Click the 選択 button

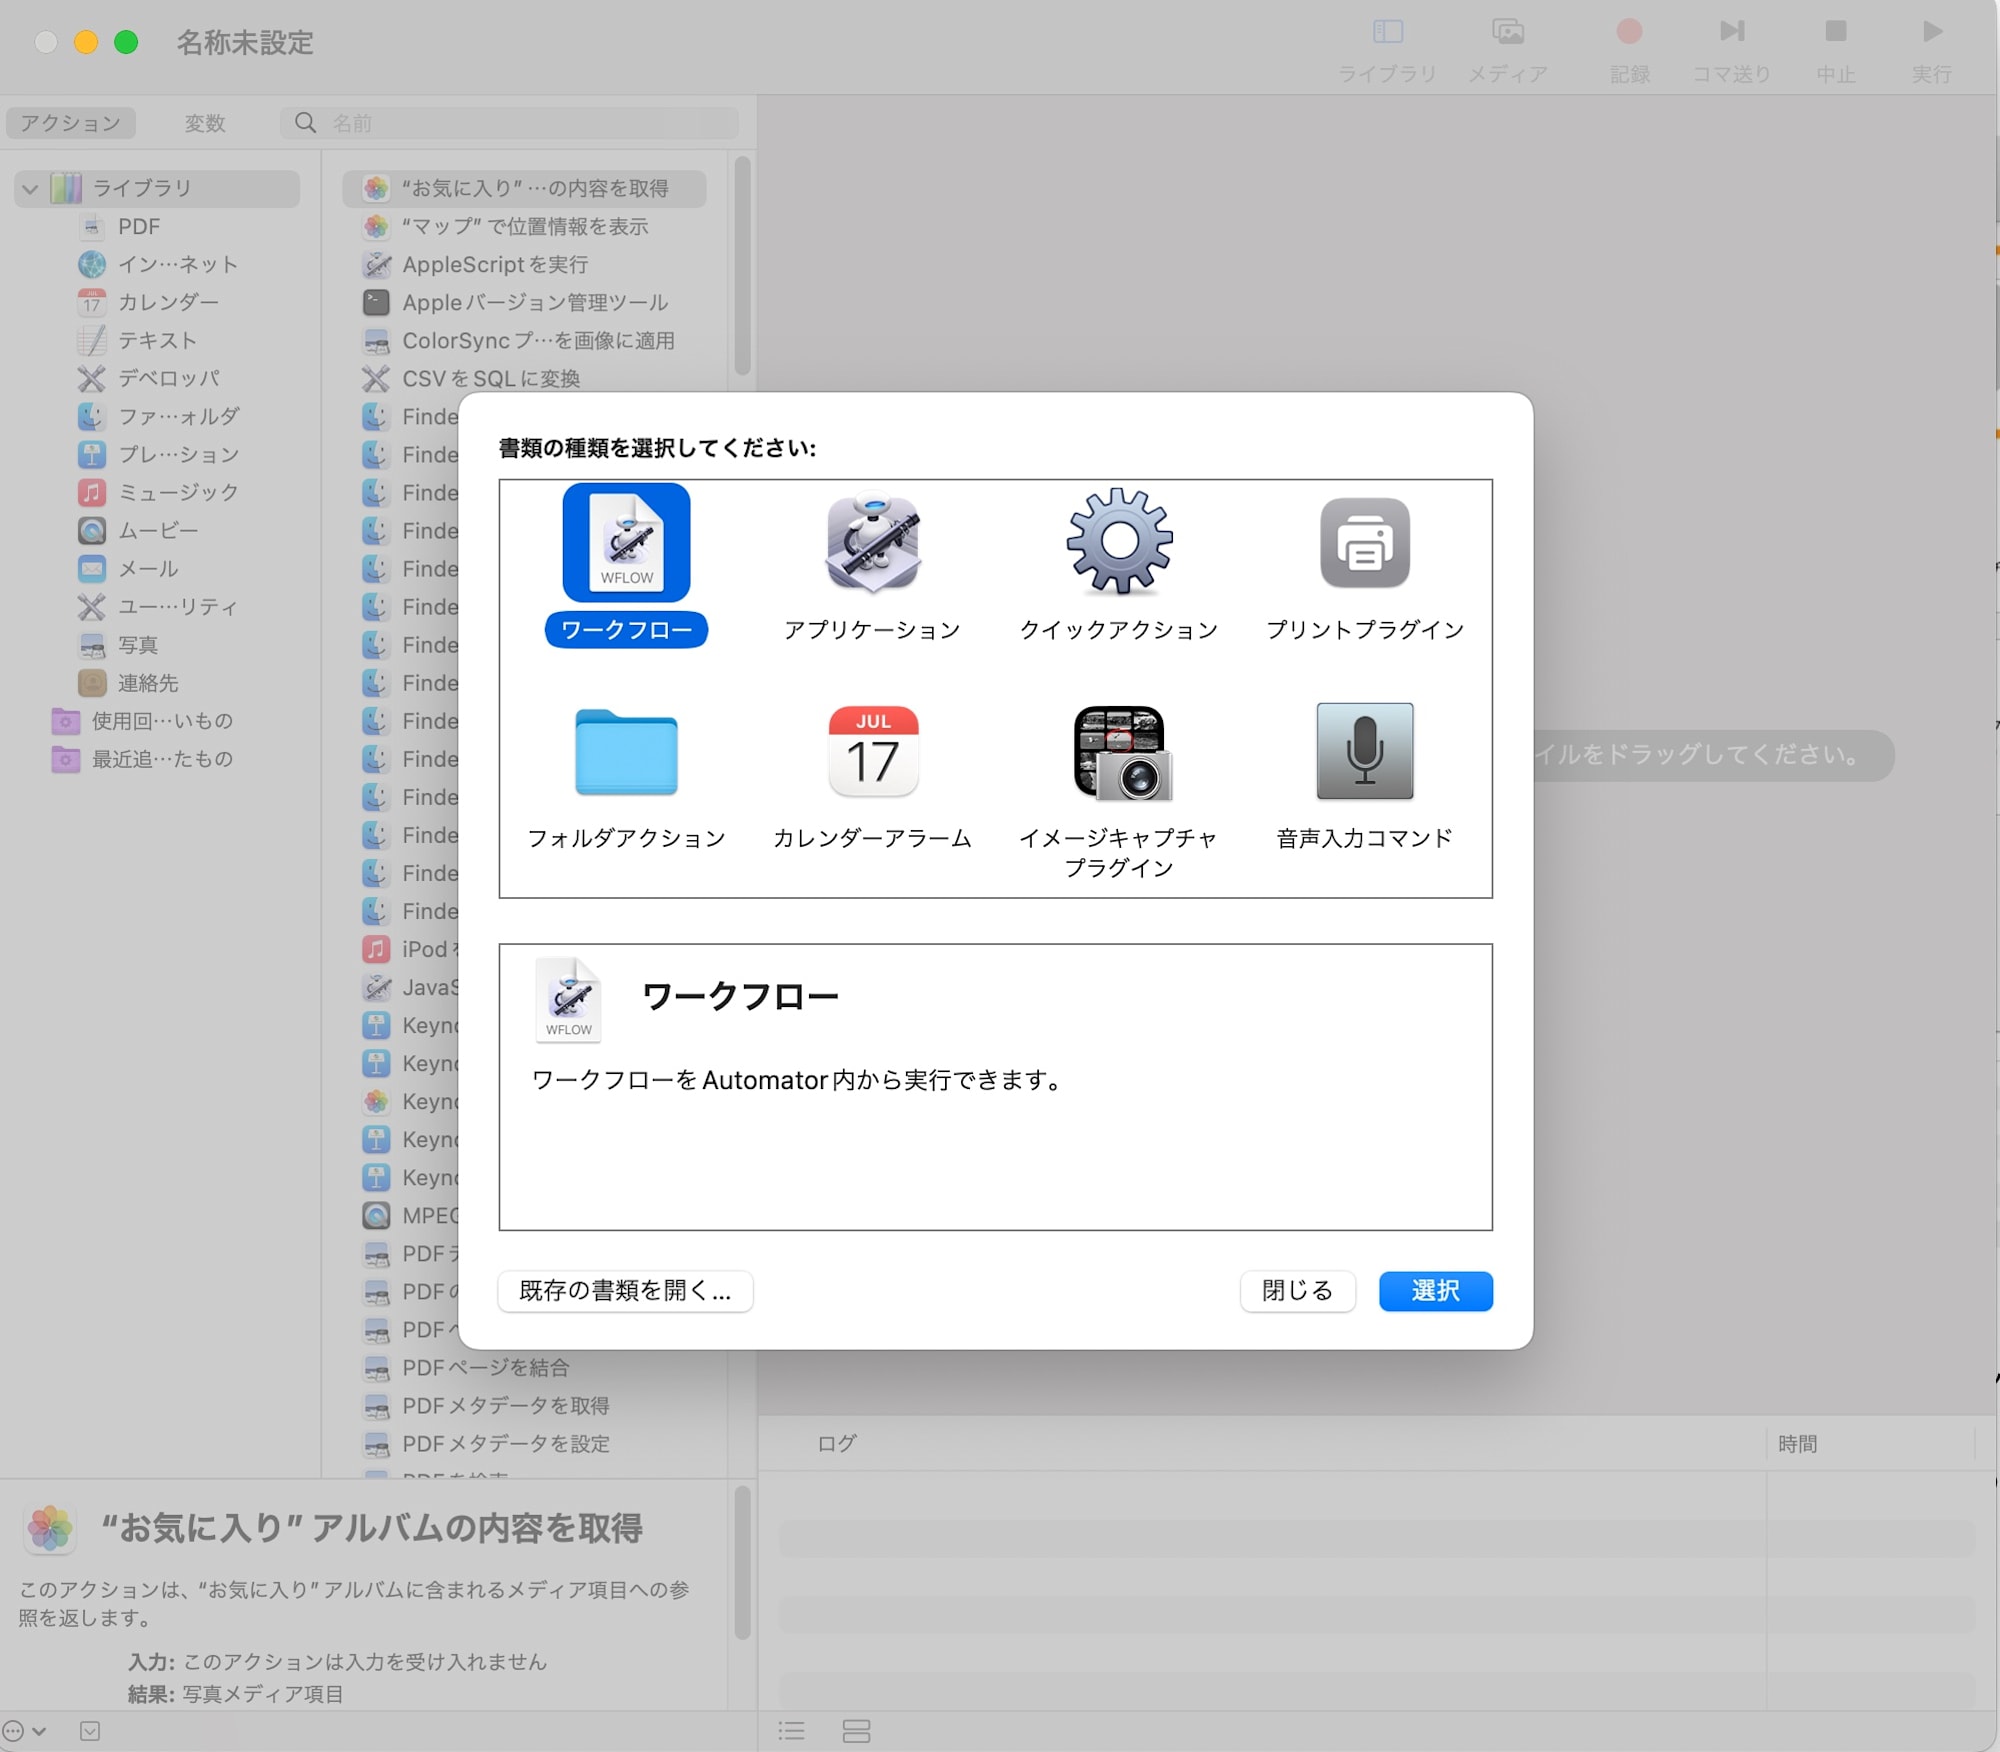click(1435, 1291)
